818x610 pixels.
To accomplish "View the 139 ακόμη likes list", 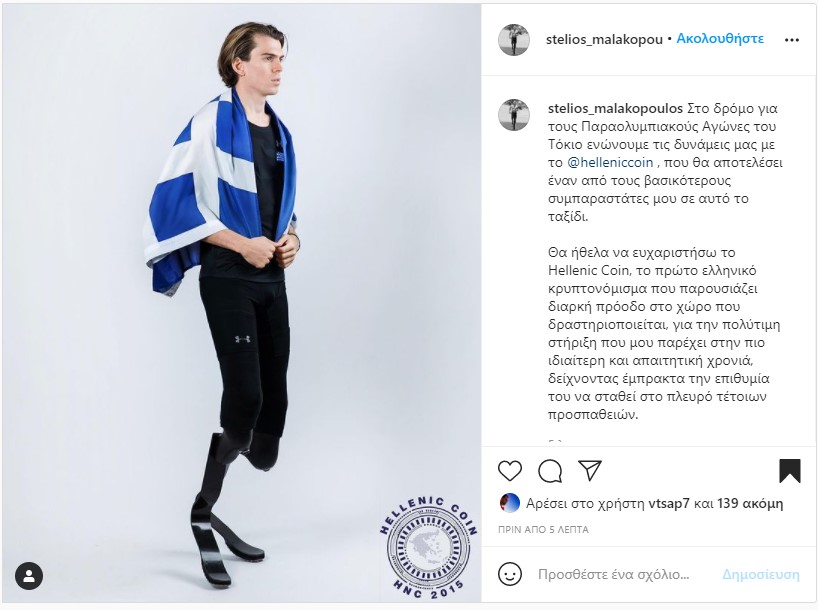I will point(750,504).
